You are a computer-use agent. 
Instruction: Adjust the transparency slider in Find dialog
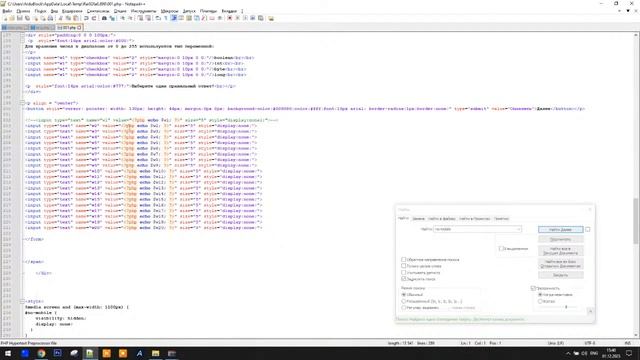(566, 307)
